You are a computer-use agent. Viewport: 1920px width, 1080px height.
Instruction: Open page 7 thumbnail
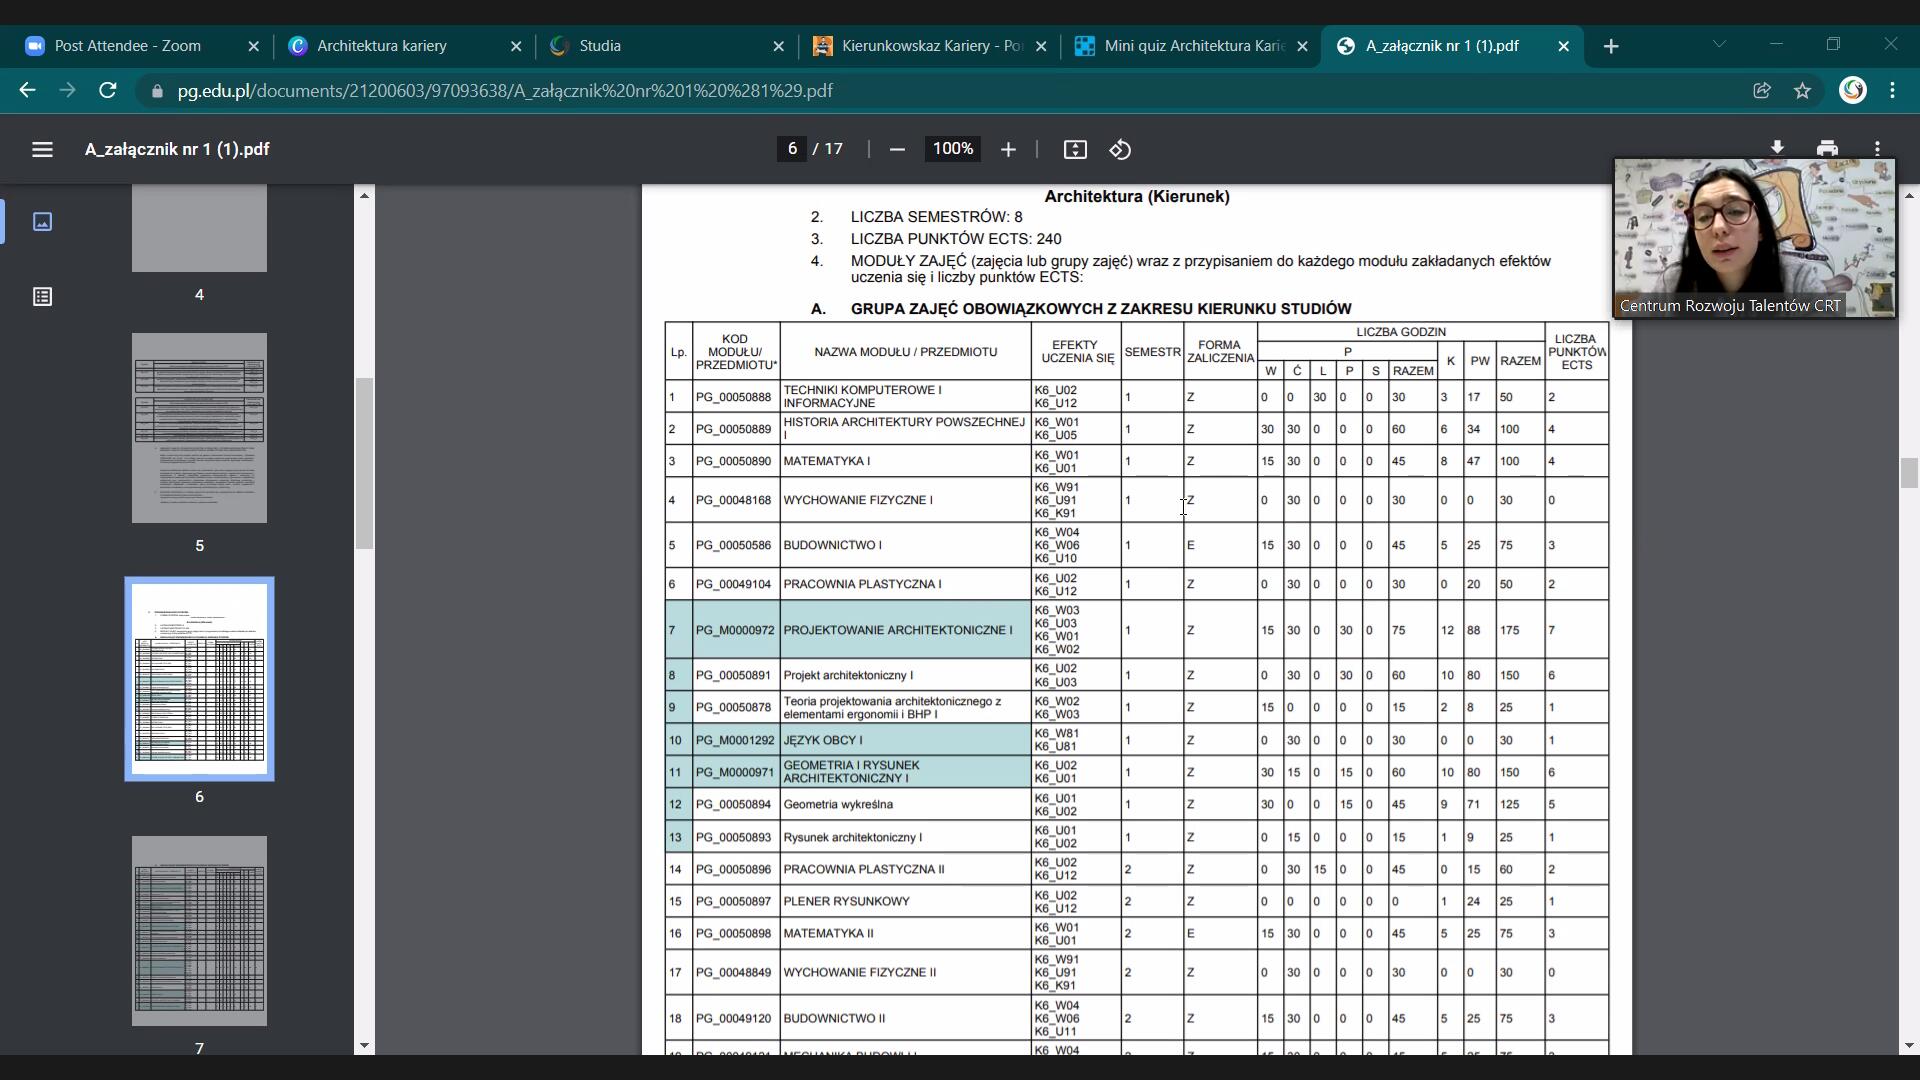[199, 930]
